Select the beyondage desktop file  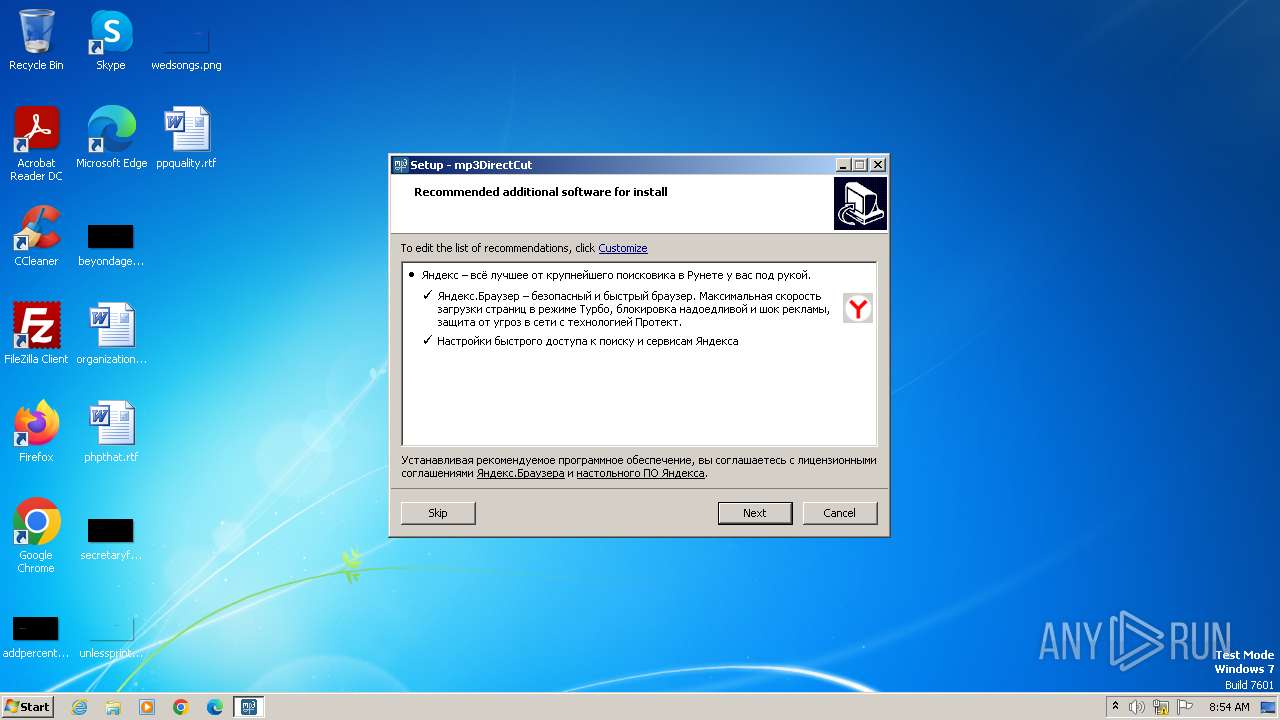coord(111,245)
